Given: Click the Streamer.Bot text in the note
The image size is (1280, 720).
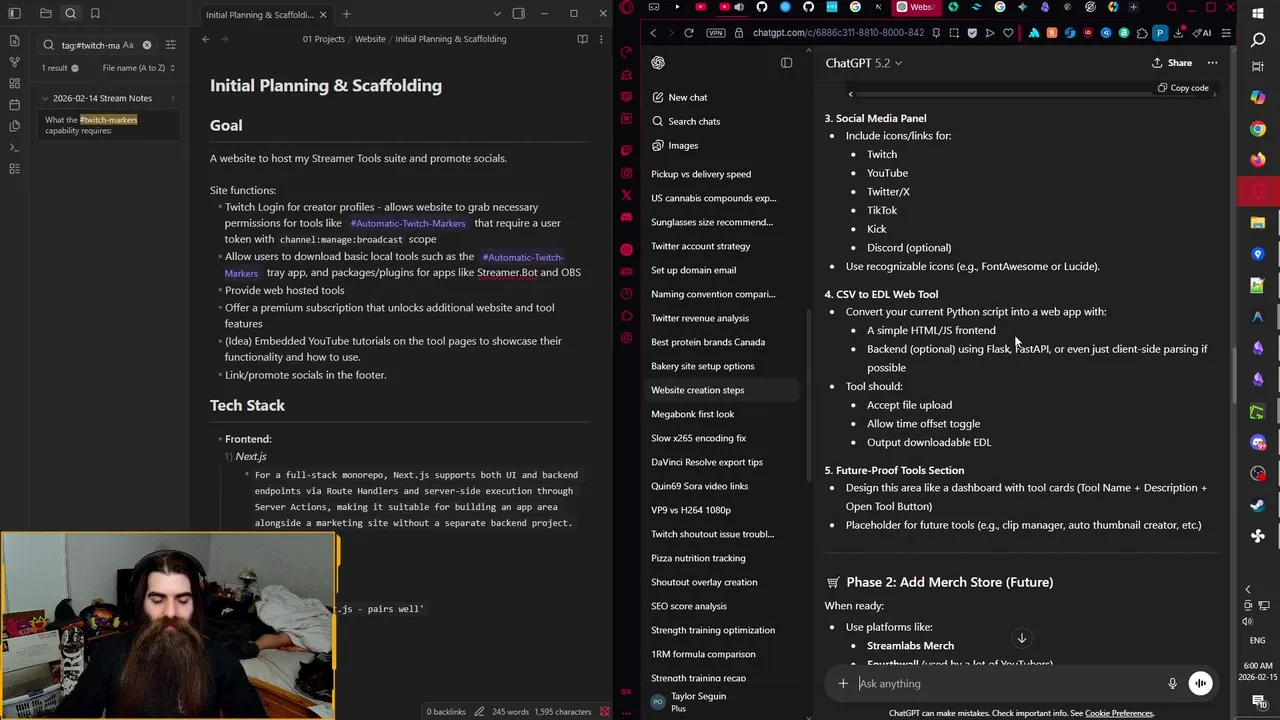Looking at the screenshot, I should pos(507,273).
